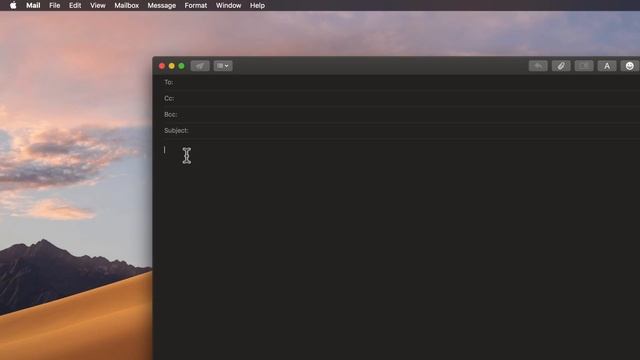Open the emoji picker smiley icon
This screenshot has width=640, height=360.
(630, 66)
